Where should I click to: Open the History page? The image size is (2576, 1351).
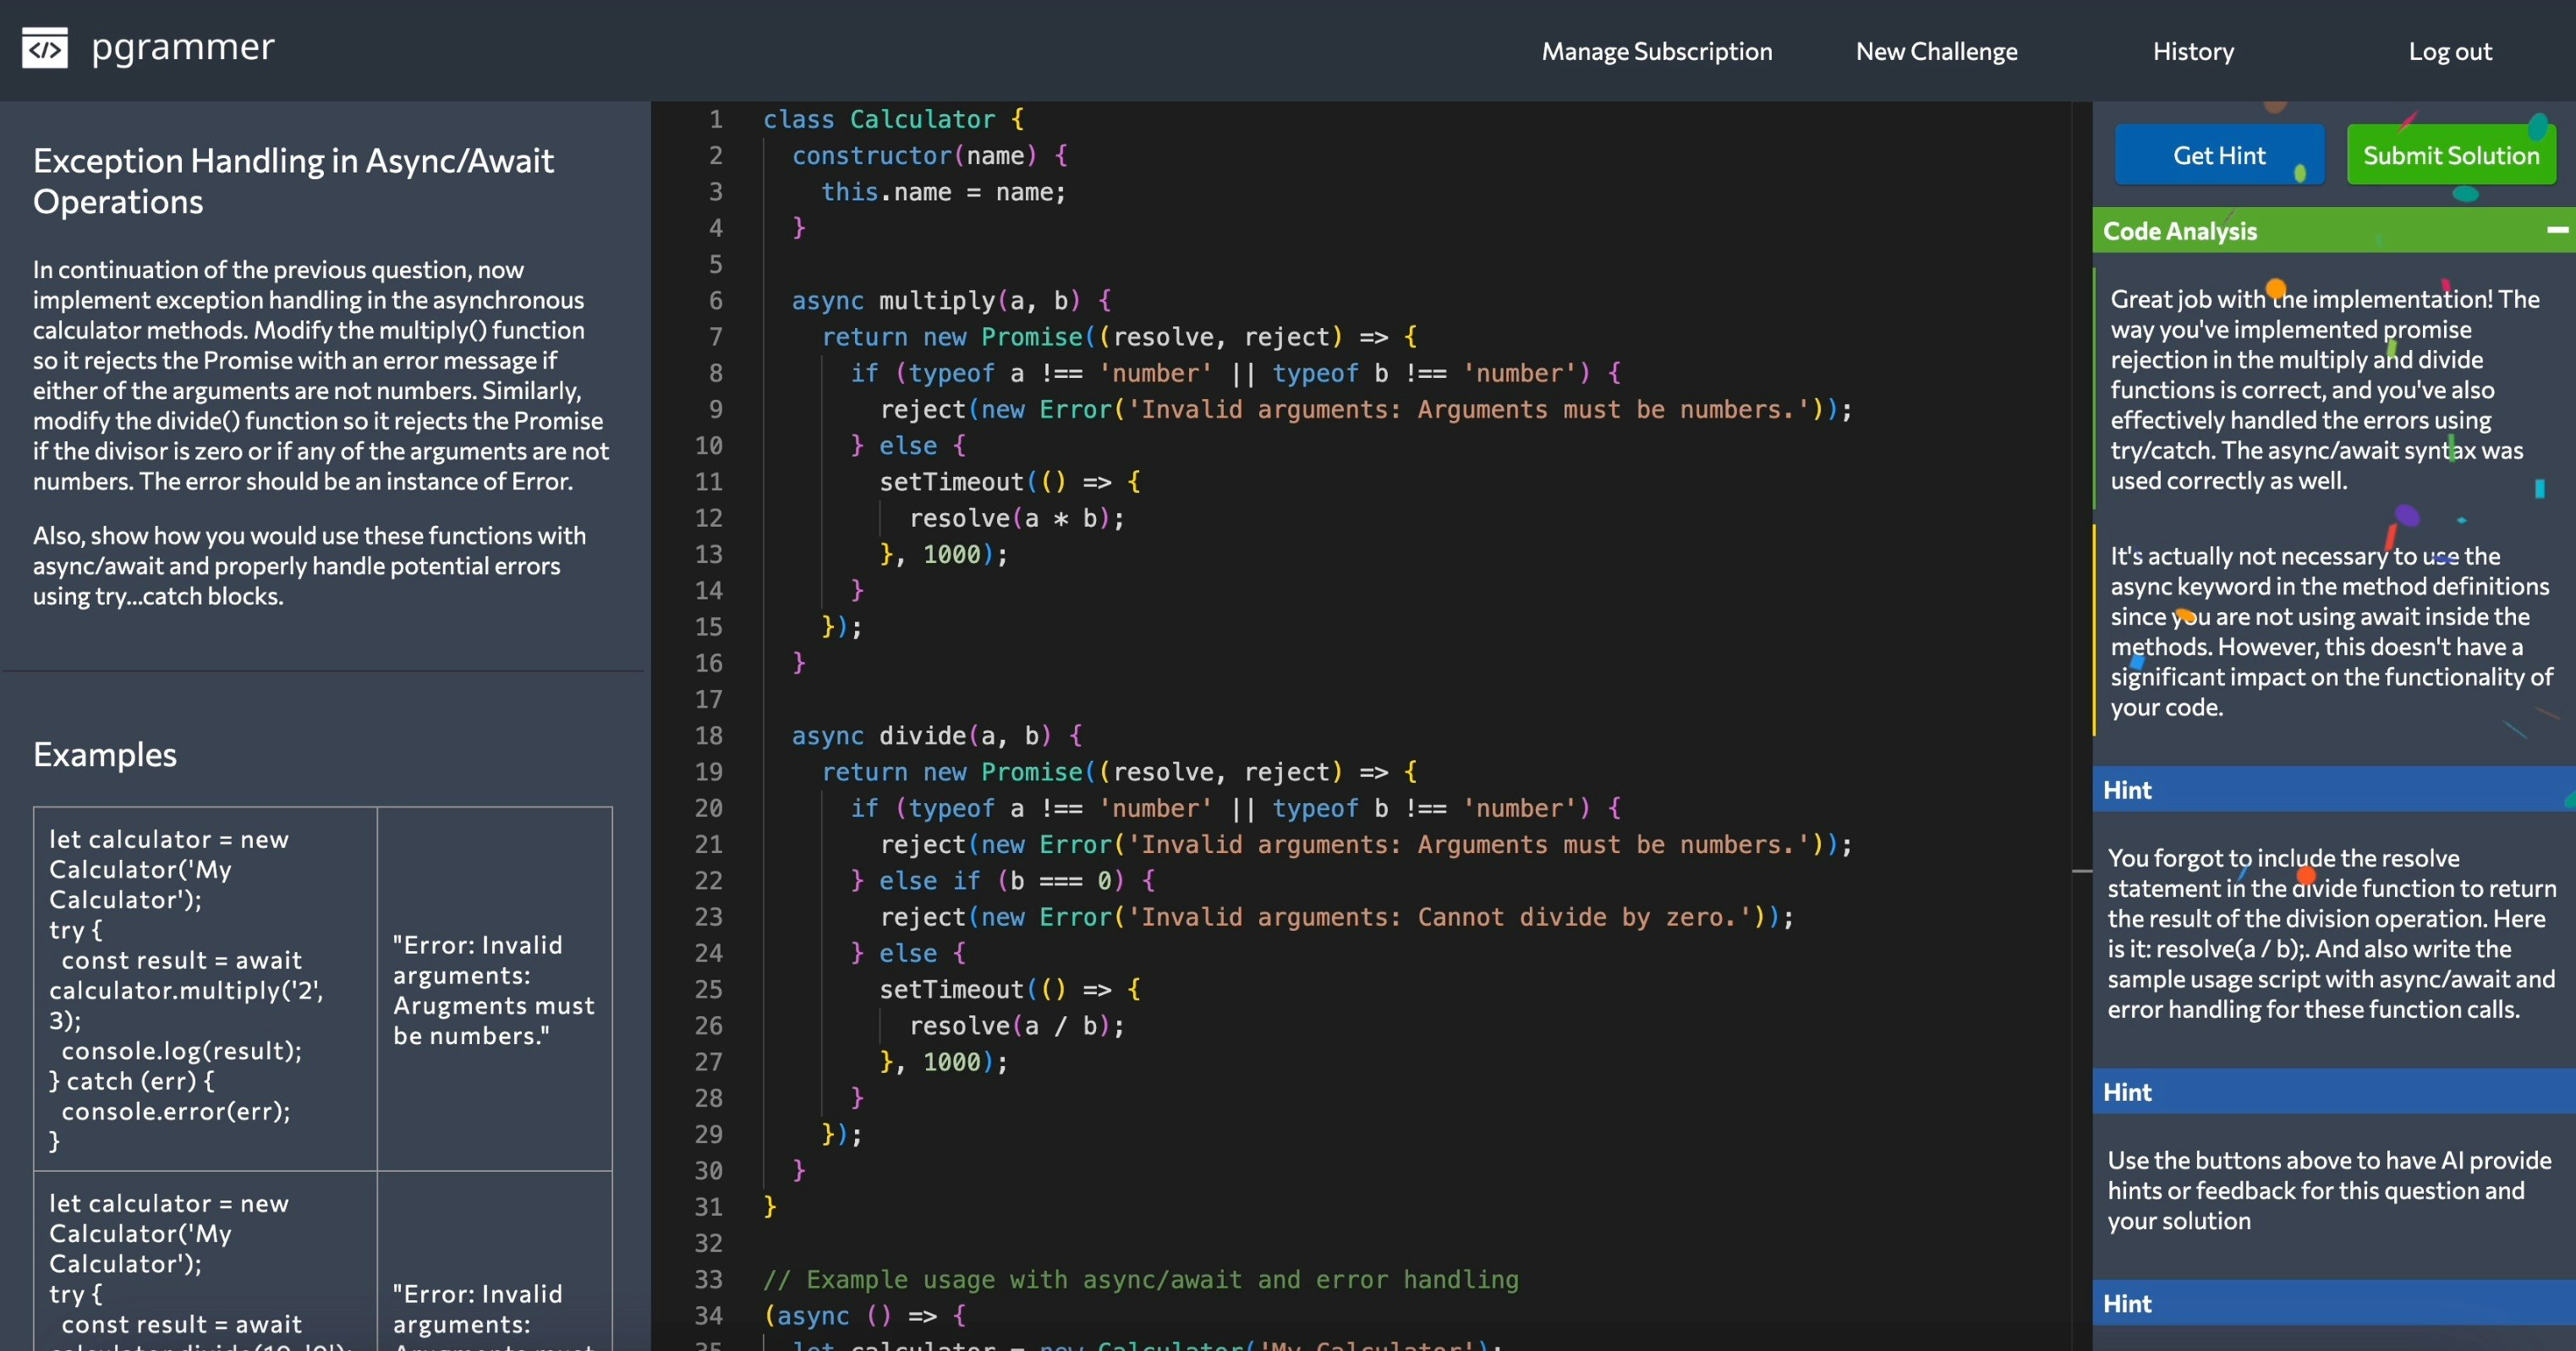pyautogui.click(x=2192, y=51)
